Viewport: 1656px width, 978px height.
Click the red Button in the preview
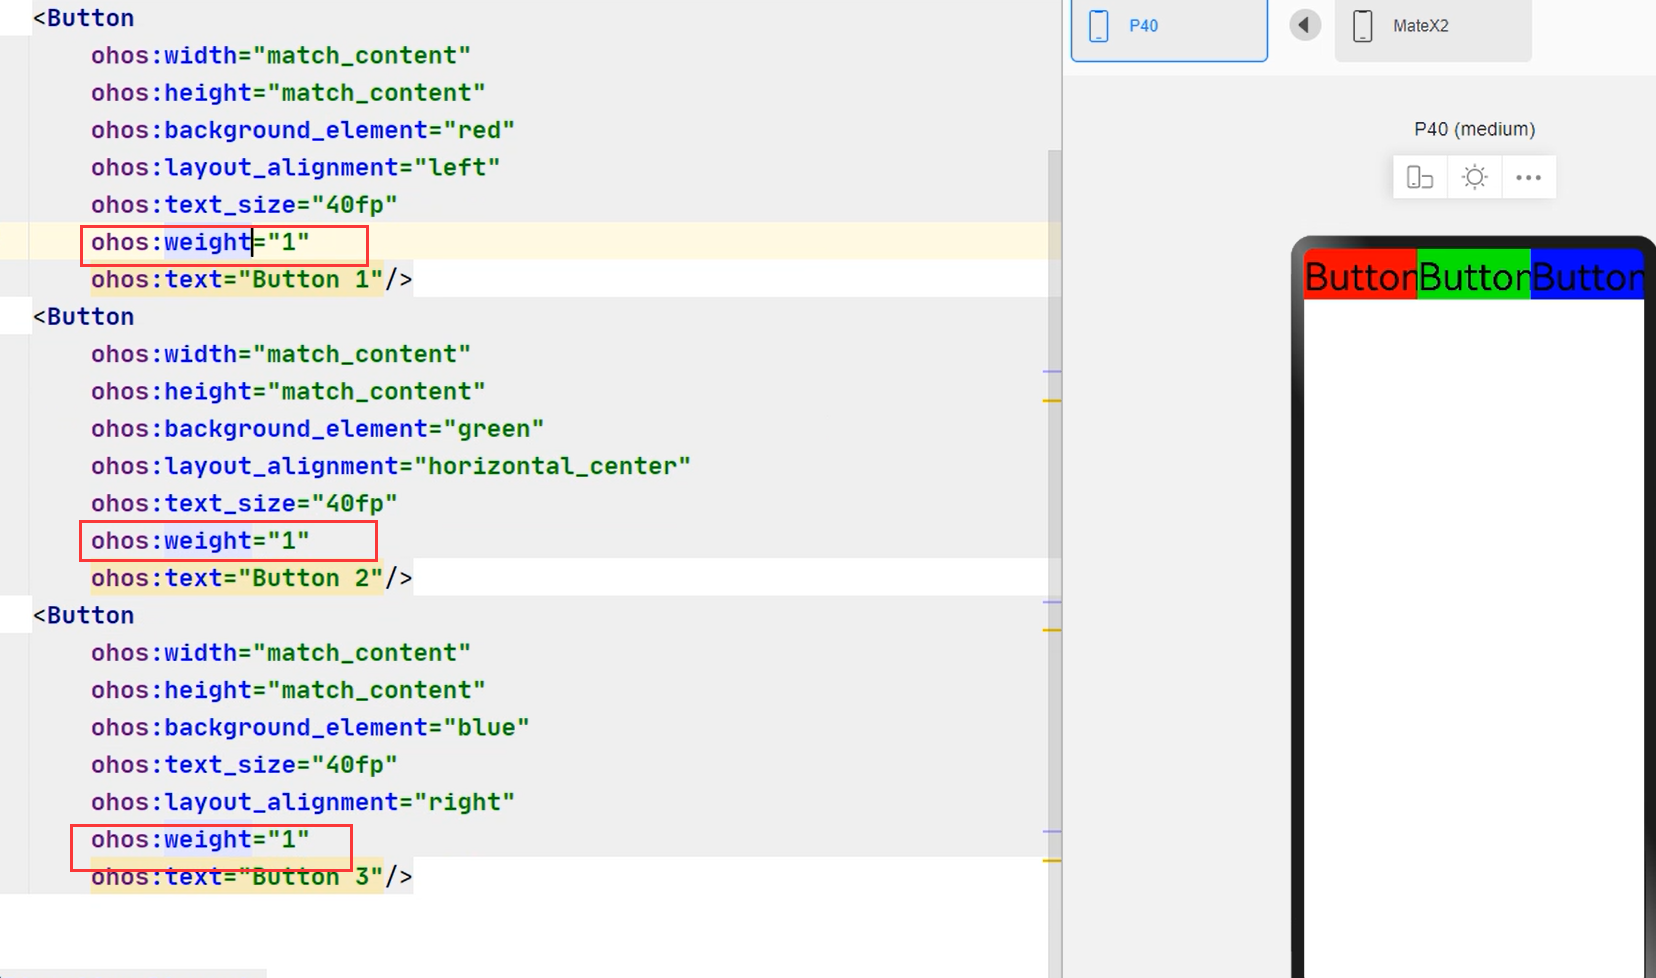tap(1361, 275)
